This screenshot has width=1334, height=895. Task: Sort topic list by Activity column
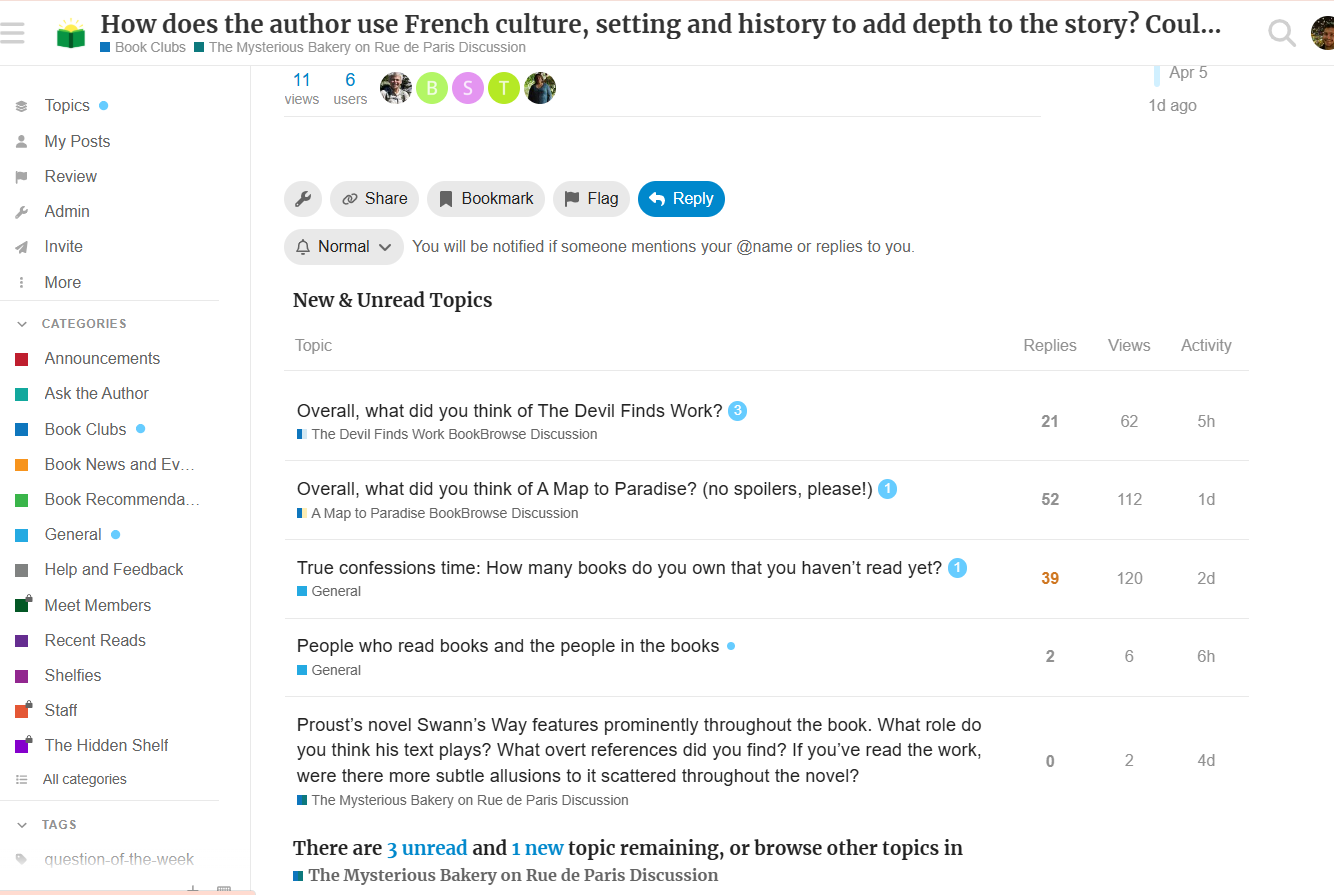1206,345
